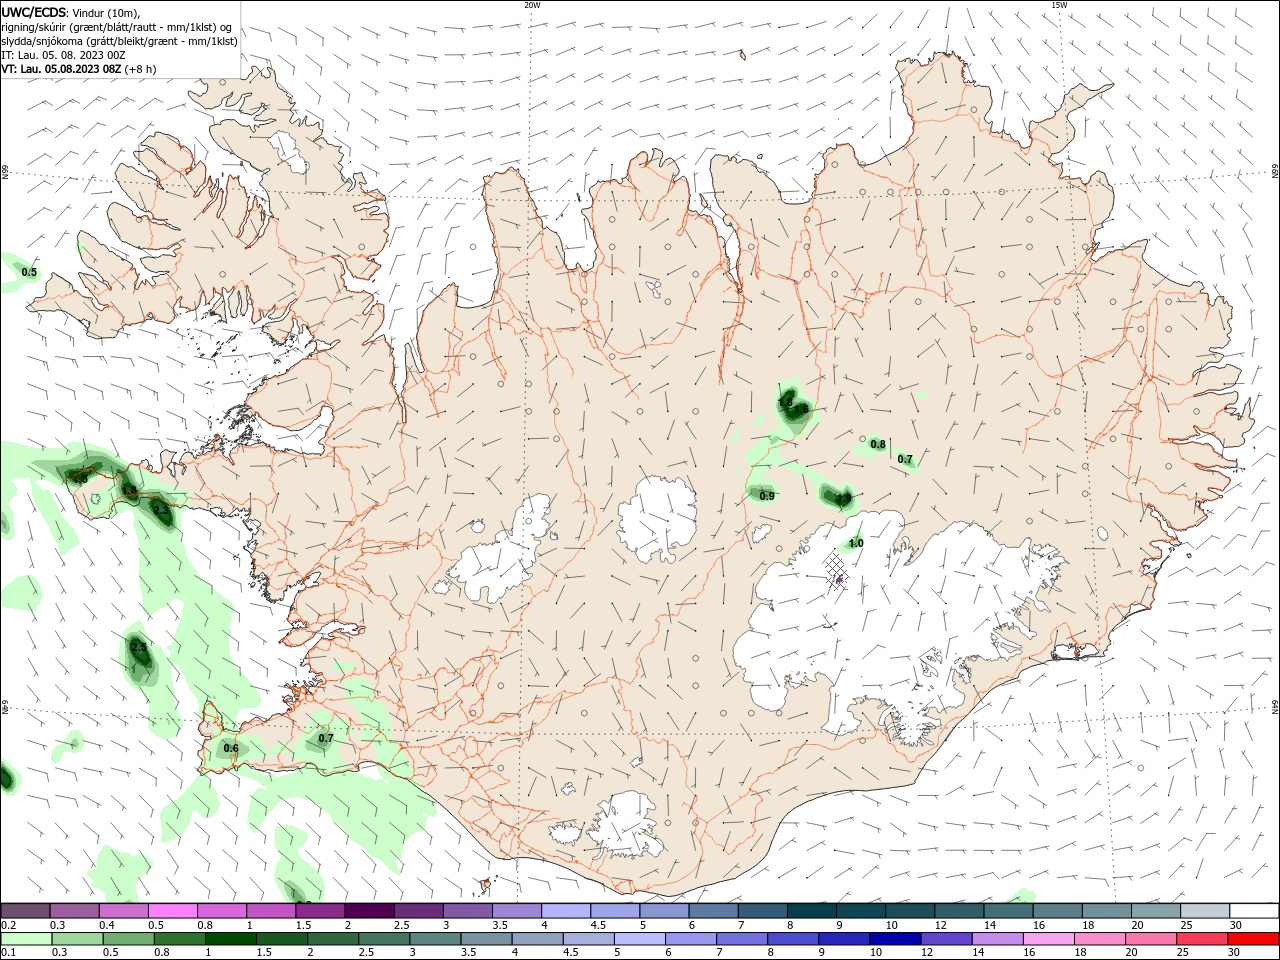Click the 0.6 precipitation value on Reykjanes peninsula
Image resolution: width=1280 pixels, height=960 pixels.
click(231, 748)
